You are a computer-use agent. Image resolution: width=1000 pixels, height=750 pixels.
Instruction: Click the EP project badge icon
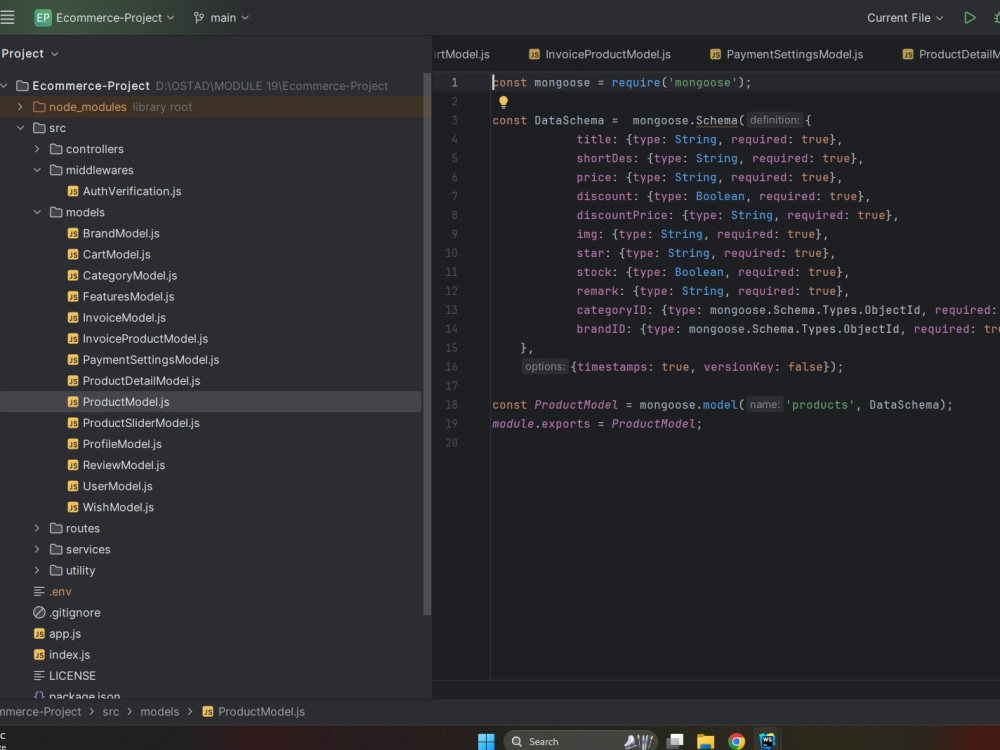pos(43,18)
